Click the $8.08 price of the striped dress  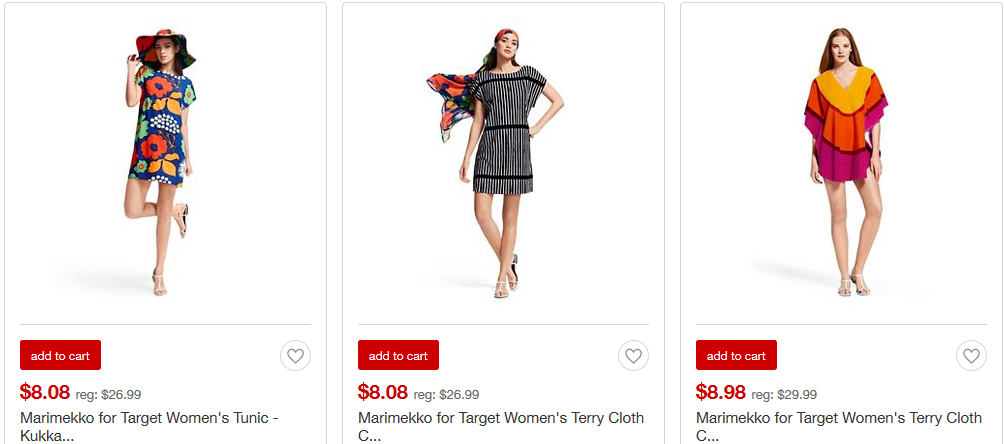tap(383, 392)
